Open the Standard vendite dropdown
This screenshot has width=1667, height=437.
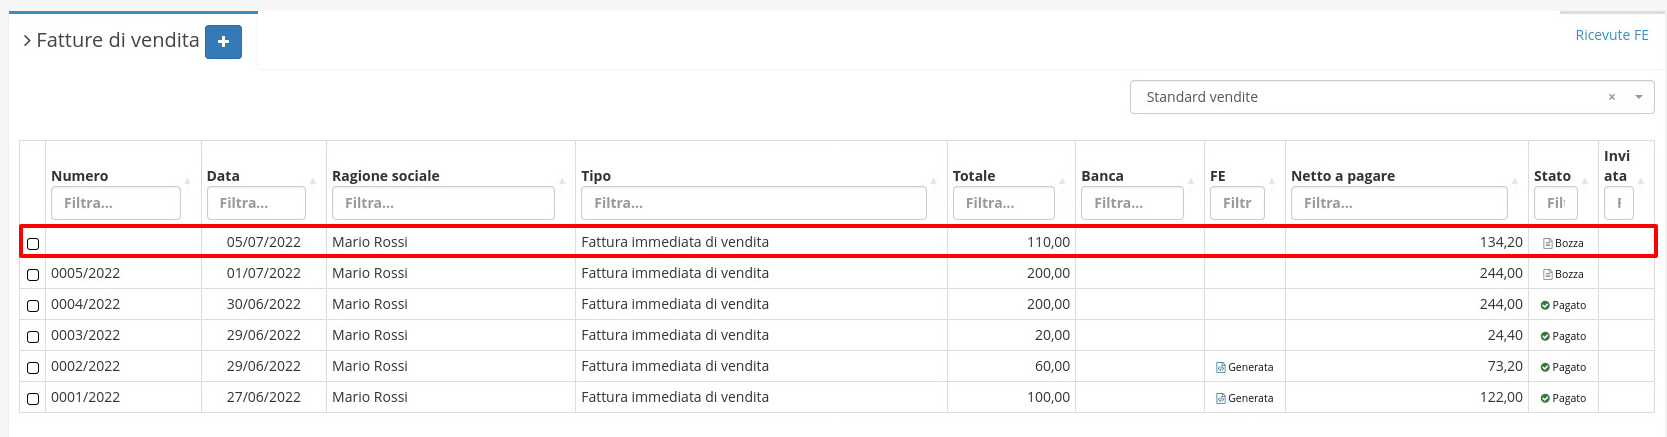1639,97
